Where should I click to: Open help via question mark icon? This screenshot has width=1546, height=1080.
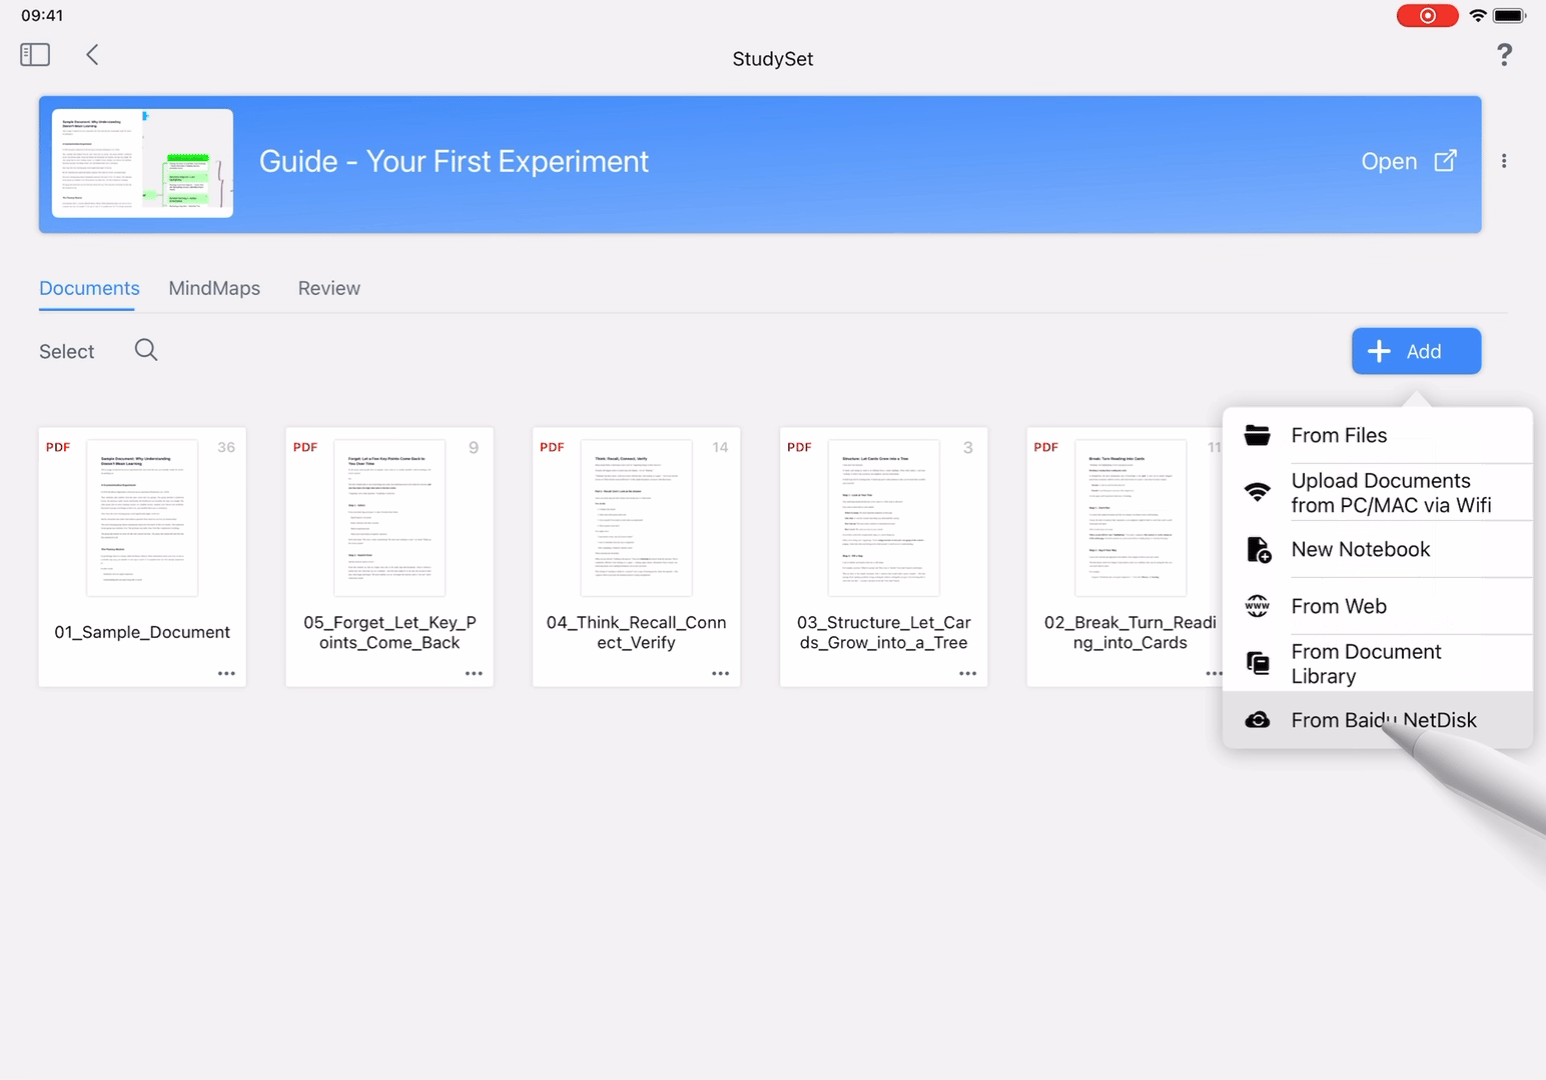point(1504,55)
